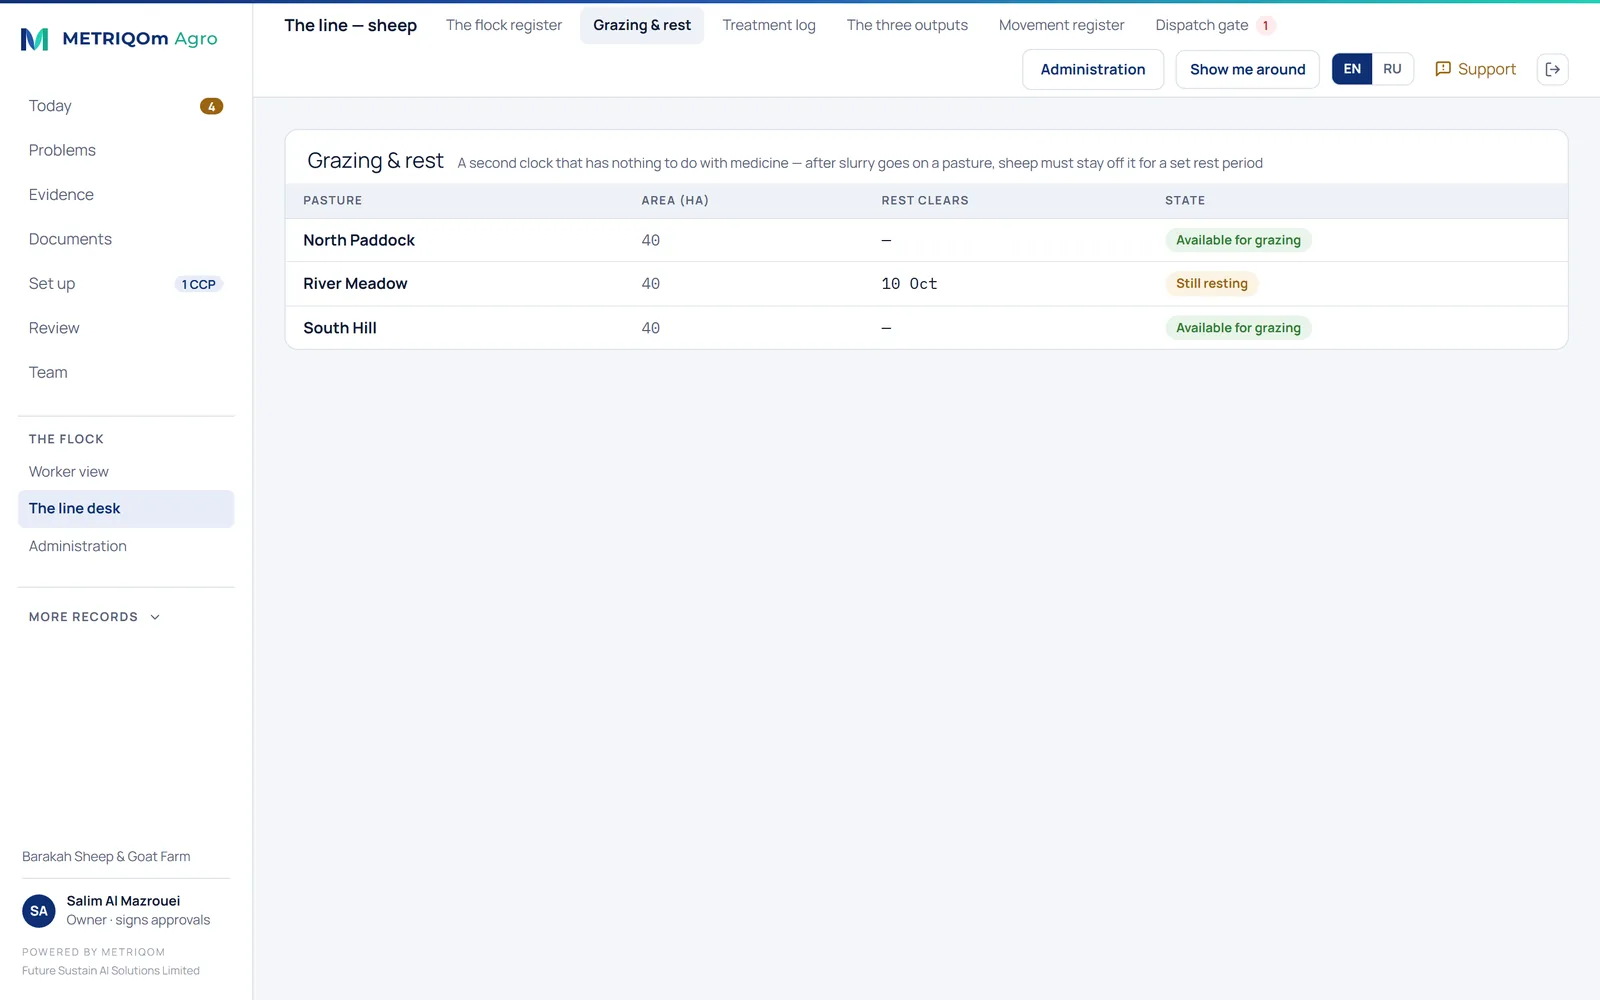Go to Review in sidebar
The height and width of the screenshot is (1000, 1600).
coord(126,328)
